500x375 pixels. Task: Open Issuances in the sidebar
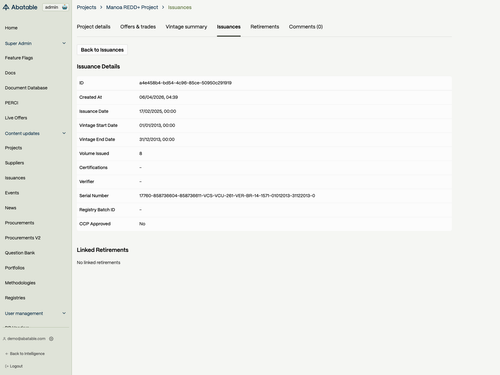pyautogui.click(x=15, y=178)
